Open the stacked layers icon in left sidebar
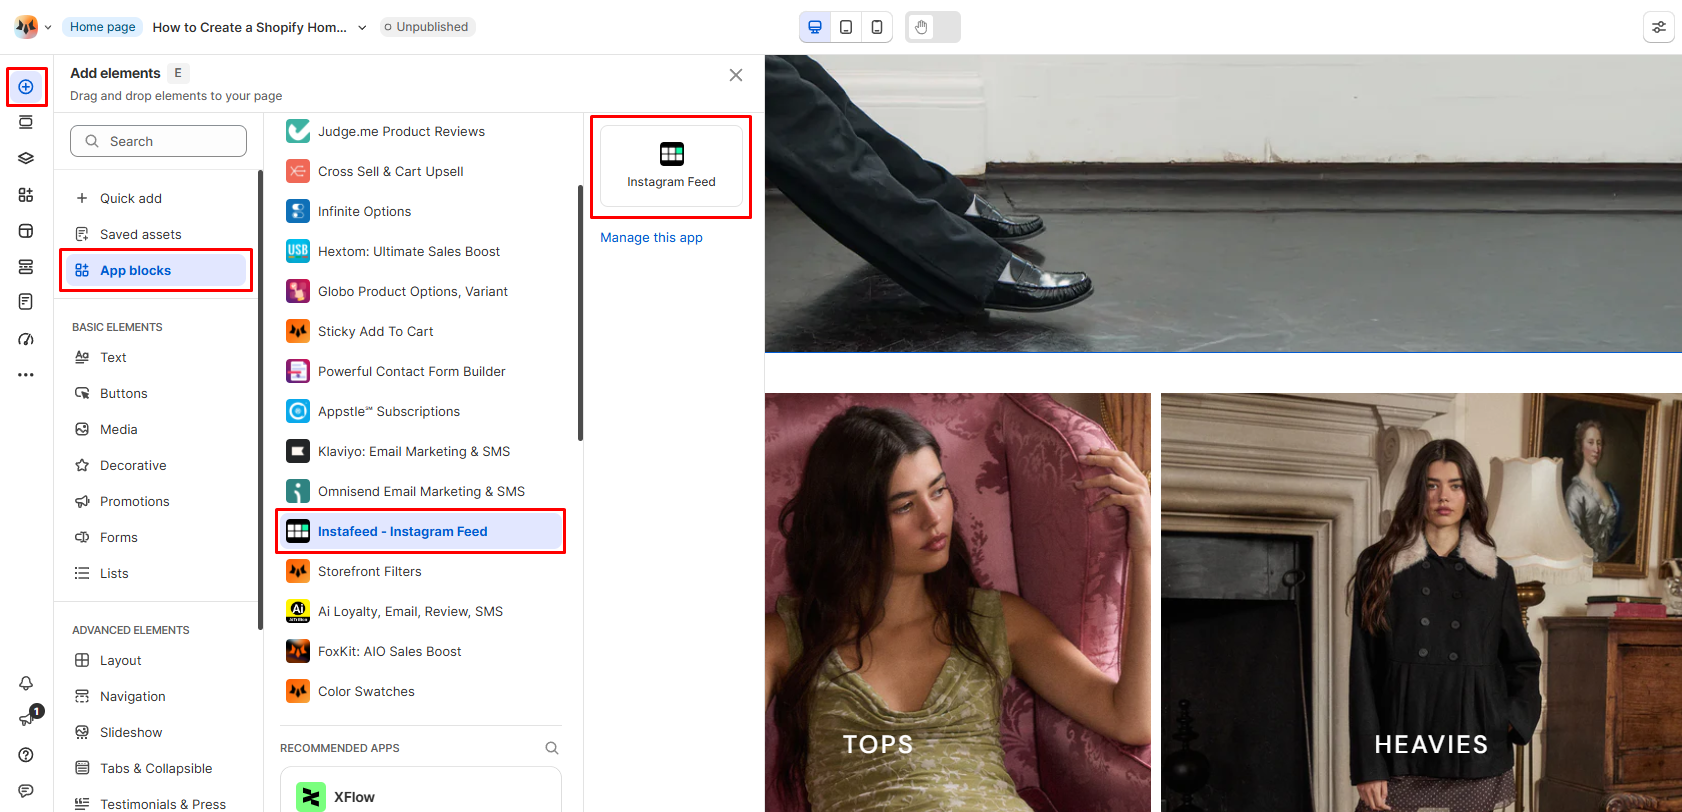The image size is (1682, 812). click(x=26, y=158)
